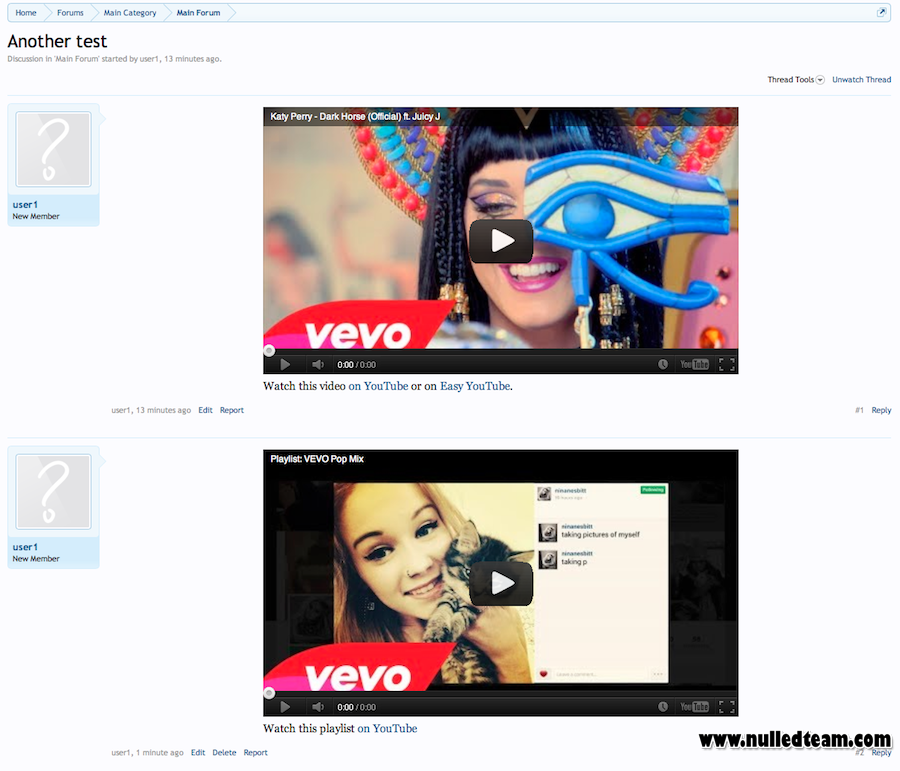Open Thread Tools dropdown
Screen dimensions: 900x771
point(796,80)
